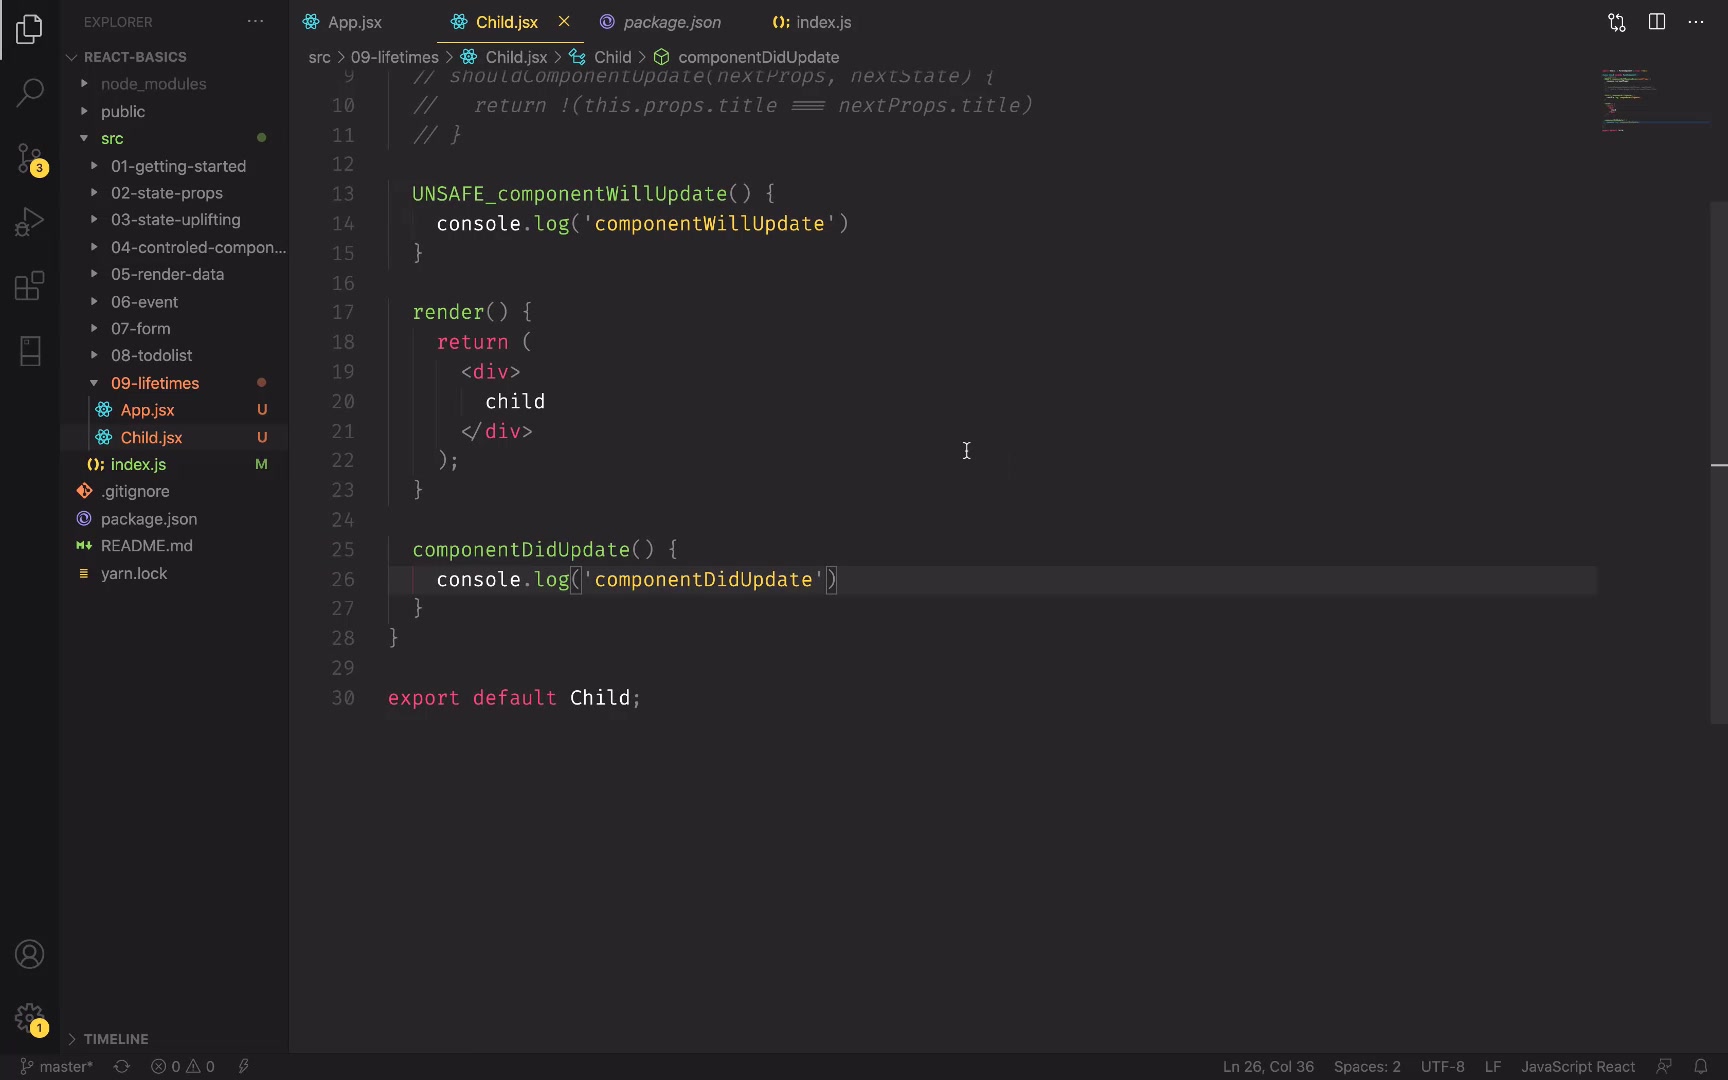Open Problems panel from errors and warnings count

click(183, 1067)
